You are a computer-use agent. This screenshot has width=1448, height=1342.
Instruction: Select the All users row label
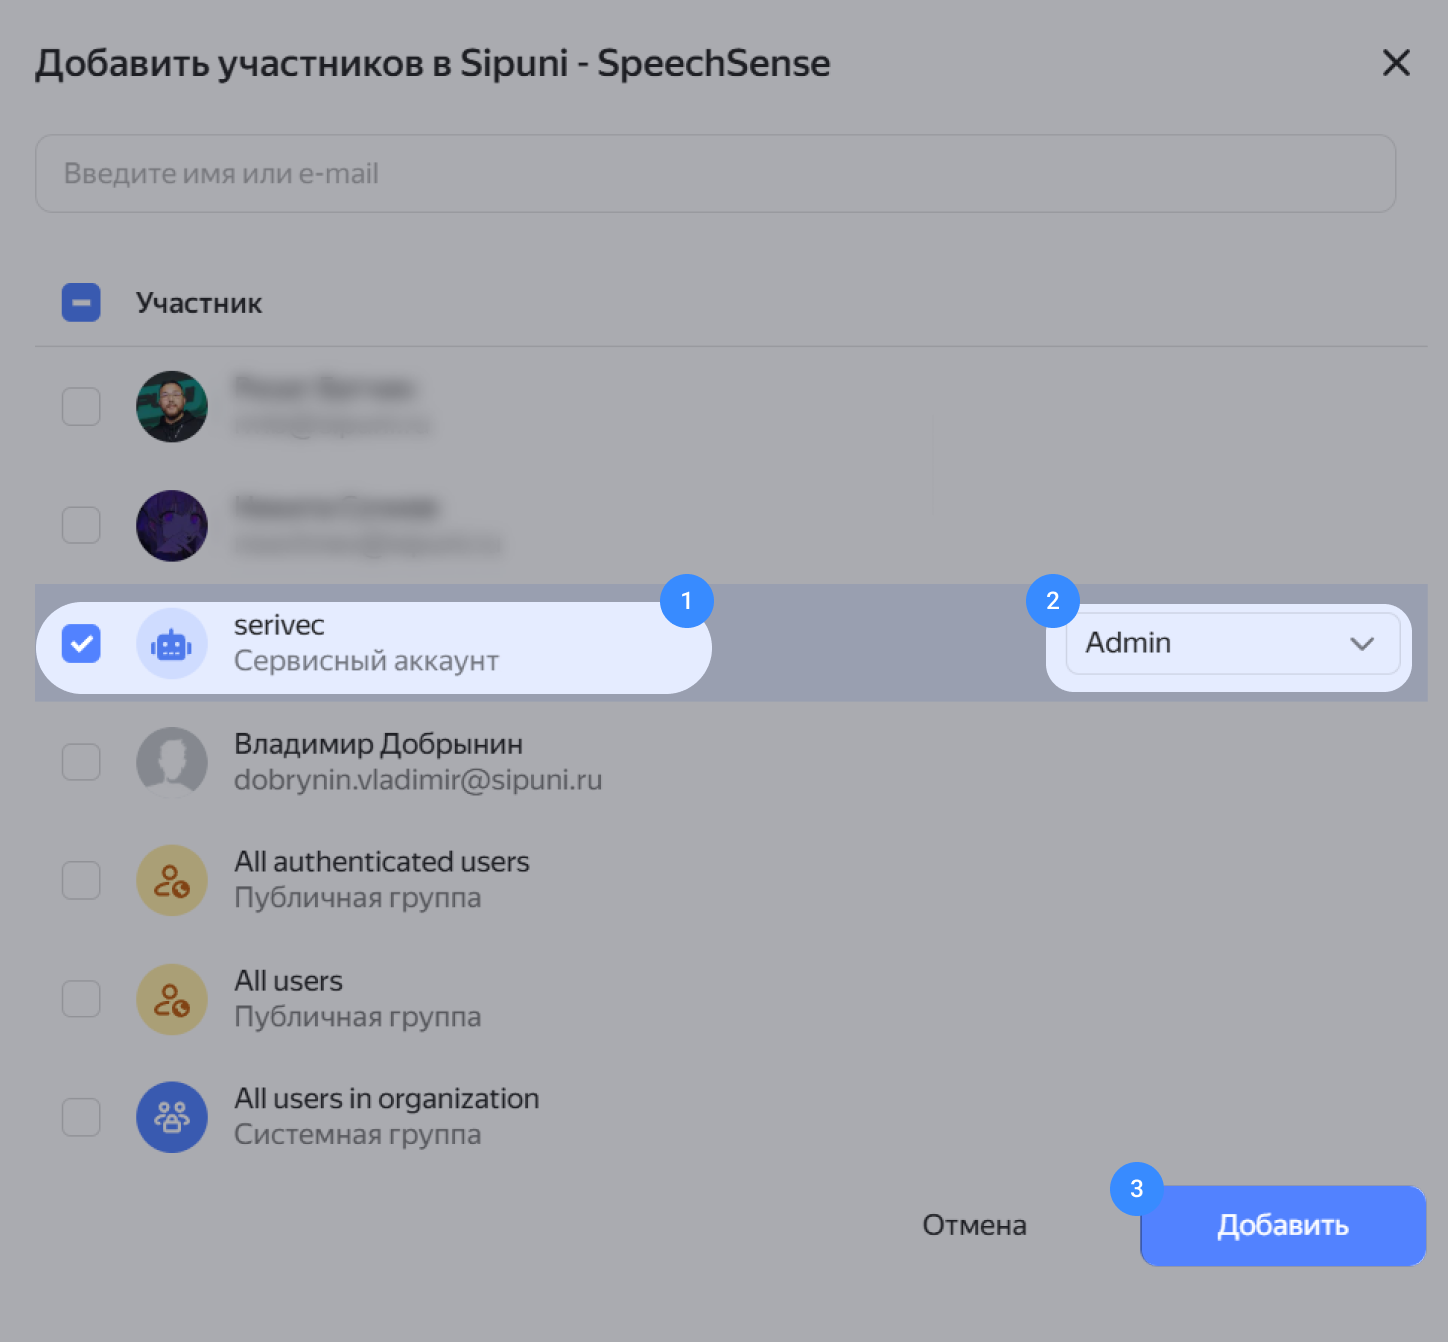(288, 981)
